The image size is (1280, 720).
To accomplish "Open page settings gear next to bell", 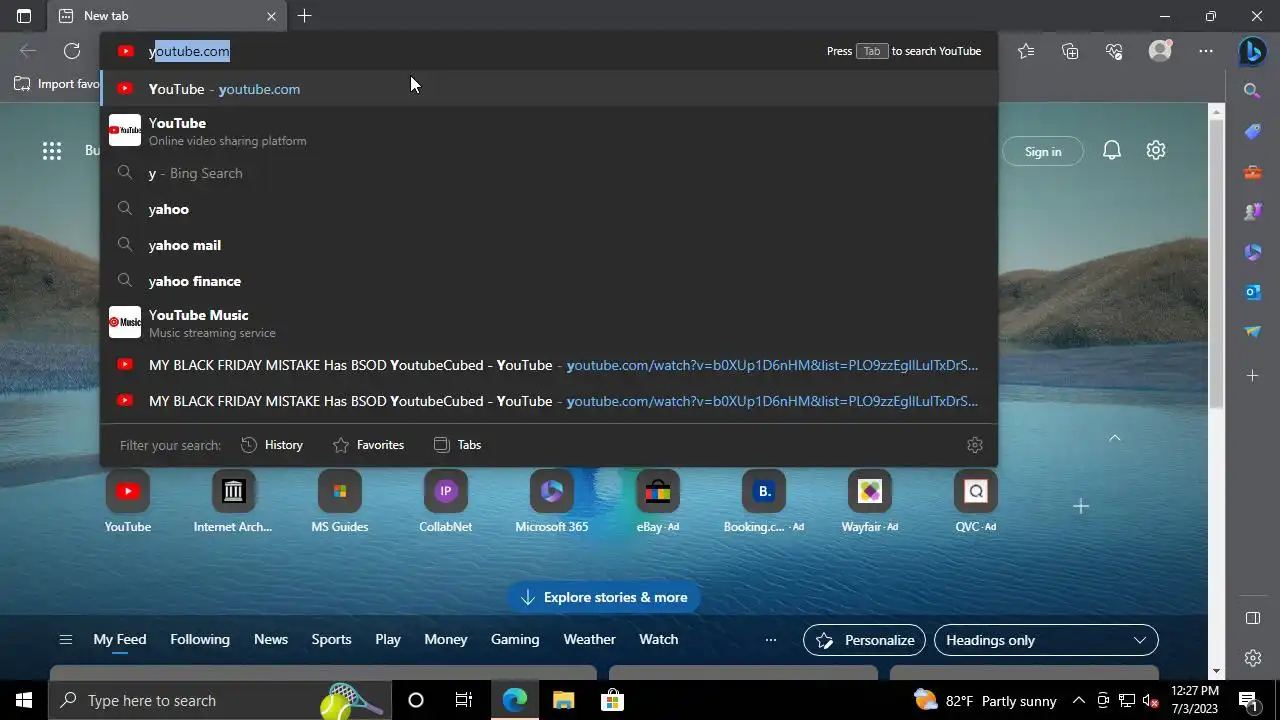I will point(1156,151).
